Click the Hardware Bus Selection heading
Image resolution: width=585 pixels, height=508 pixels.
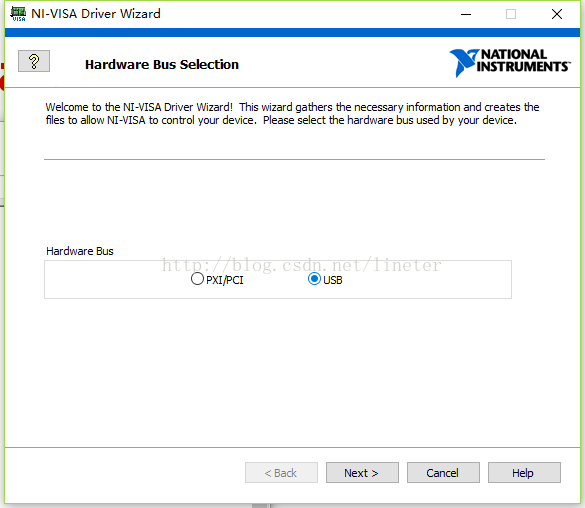(x=162, y=65)
